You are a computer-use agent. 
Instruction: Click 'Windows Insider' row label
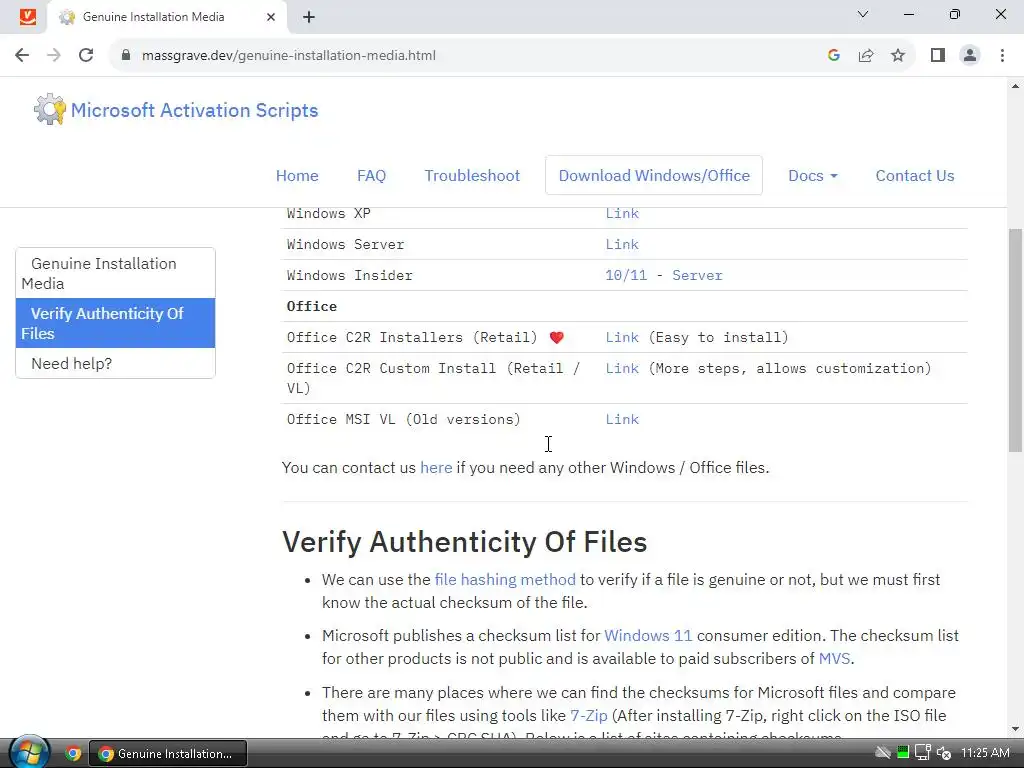click(x=349, y=276)
